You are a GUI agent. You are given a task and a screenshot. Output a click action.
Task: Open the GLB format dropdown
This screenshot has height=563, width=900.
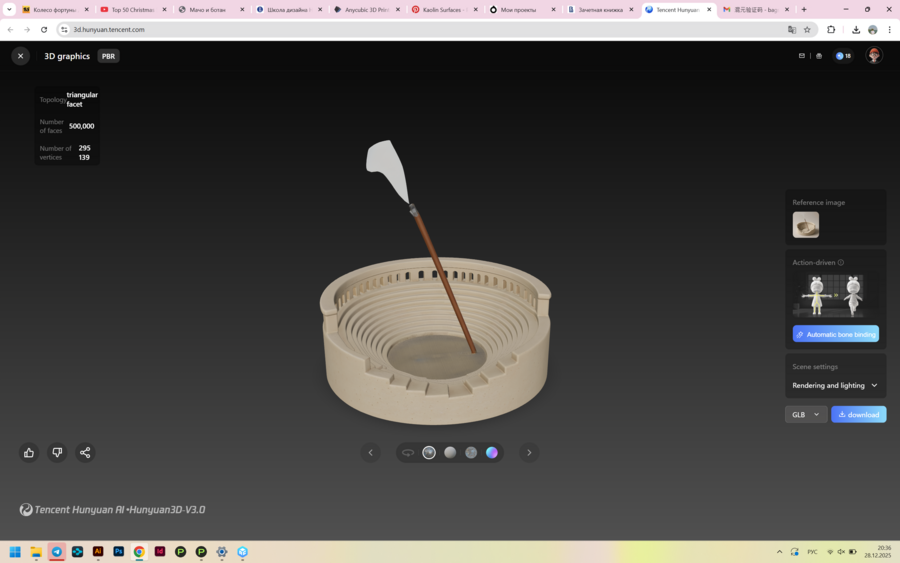coord(805,414)
